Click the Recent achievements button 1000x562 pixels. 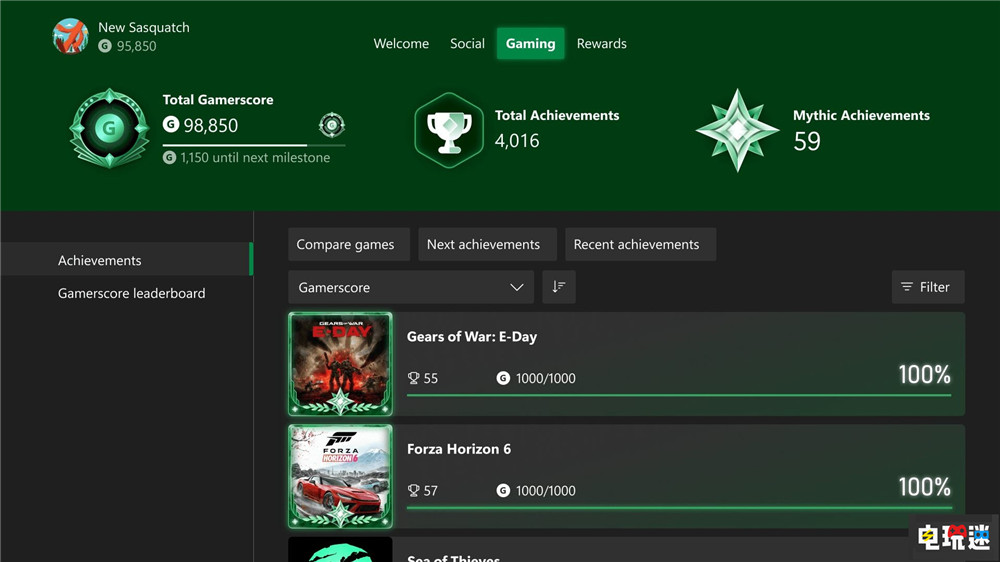point(640,244)
